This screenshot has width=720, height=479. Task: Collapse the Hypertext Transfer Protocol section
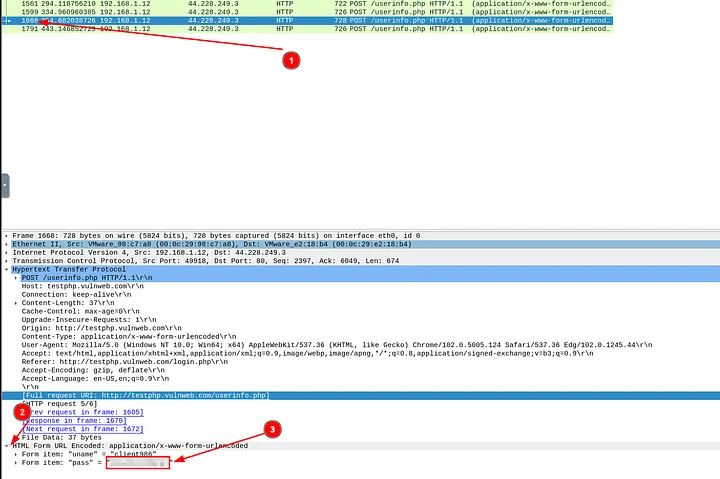(x=6, y=270)
